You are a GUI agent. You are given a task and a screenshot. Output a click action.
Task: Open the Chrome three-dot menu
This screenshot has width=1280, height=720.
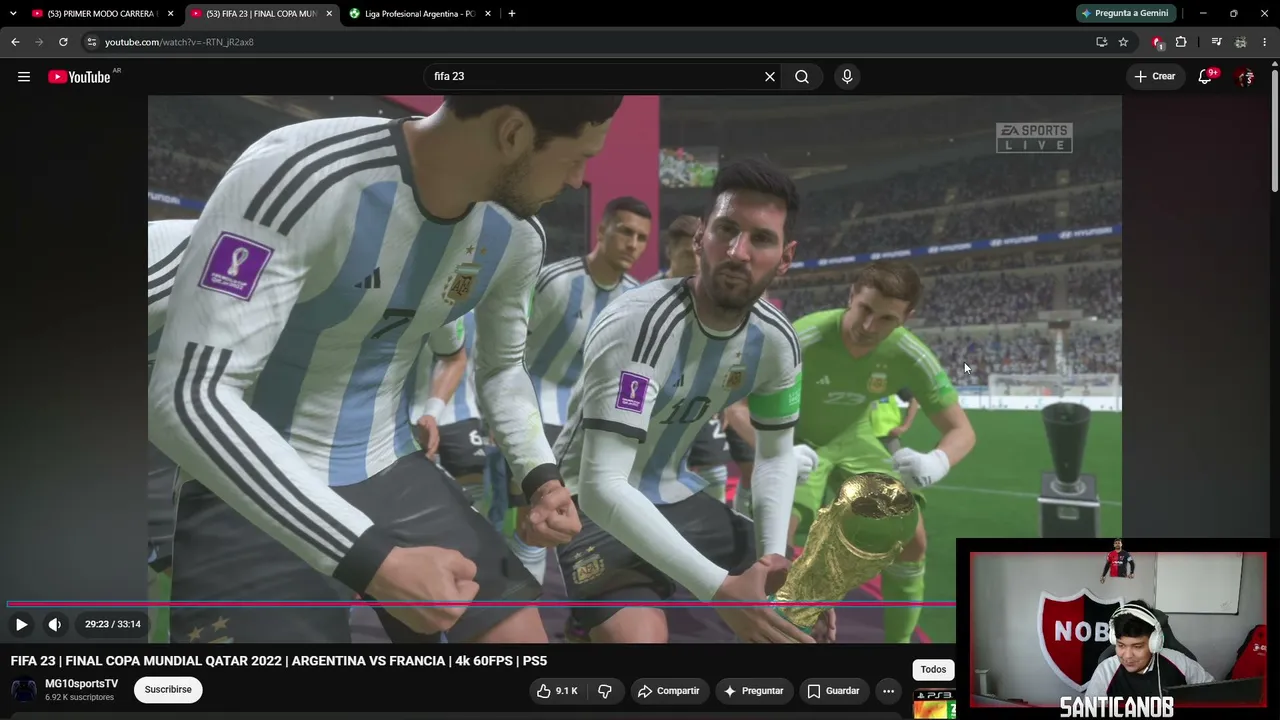tap(1265, 42)
